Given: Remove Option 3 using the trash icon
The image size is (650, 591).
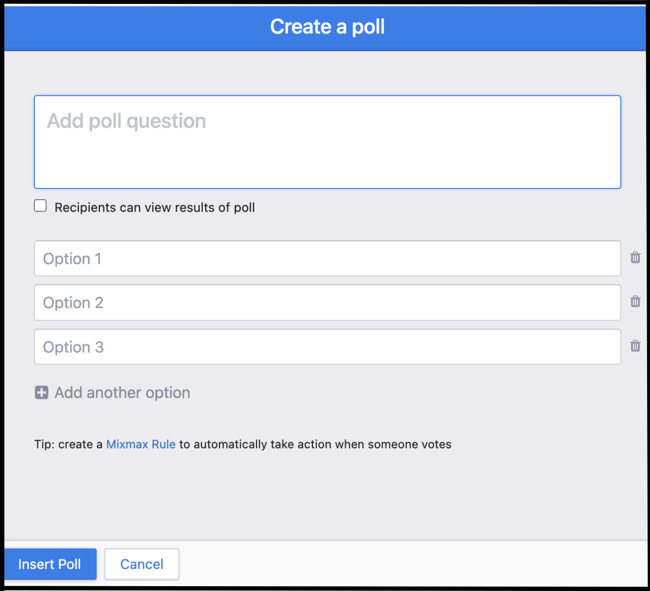Looking at the screenshot, I should point(635,346).
